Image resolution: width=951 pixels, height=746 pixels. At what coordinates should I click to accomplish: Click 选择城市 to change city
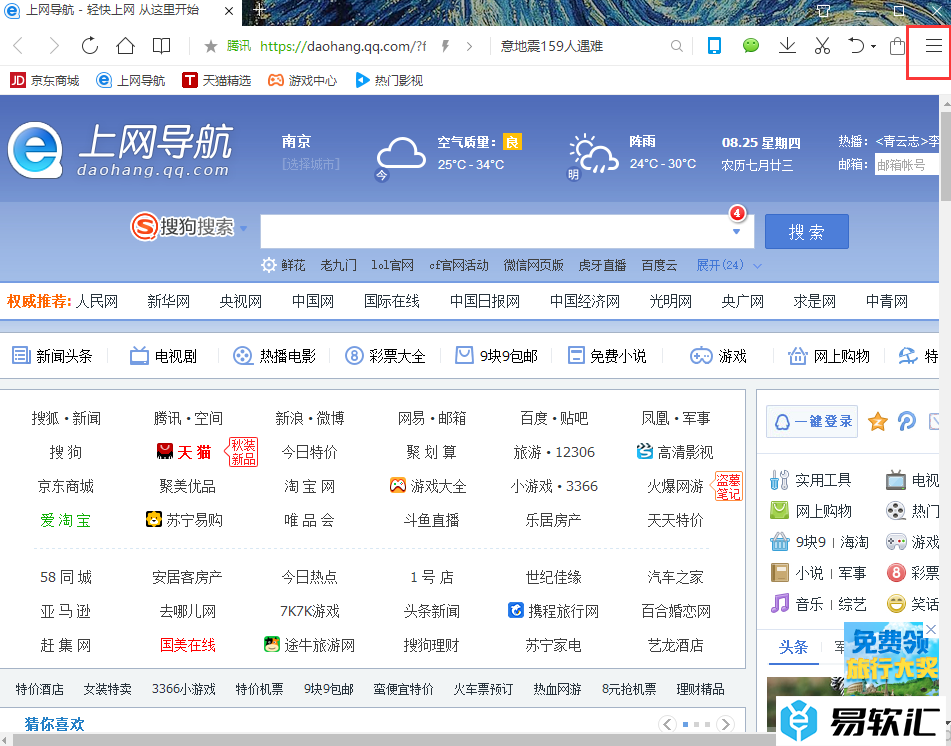[x=311, y=164]
